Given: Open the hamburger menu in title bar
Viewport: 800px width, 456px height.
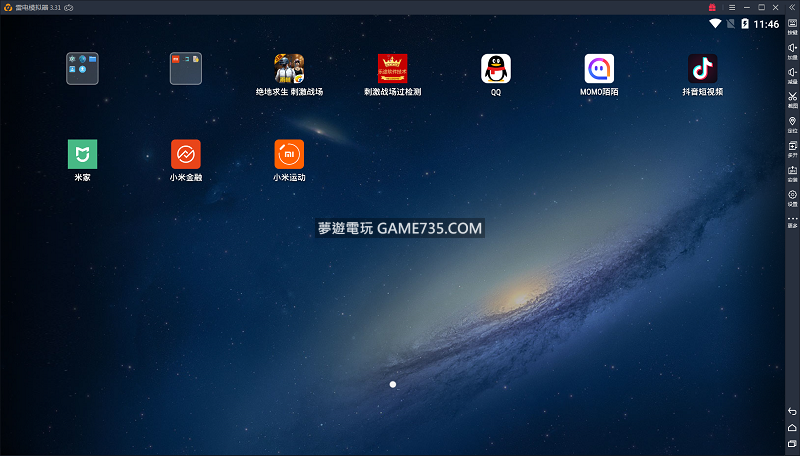Looking at the screenshot, I should click(732, 8).
